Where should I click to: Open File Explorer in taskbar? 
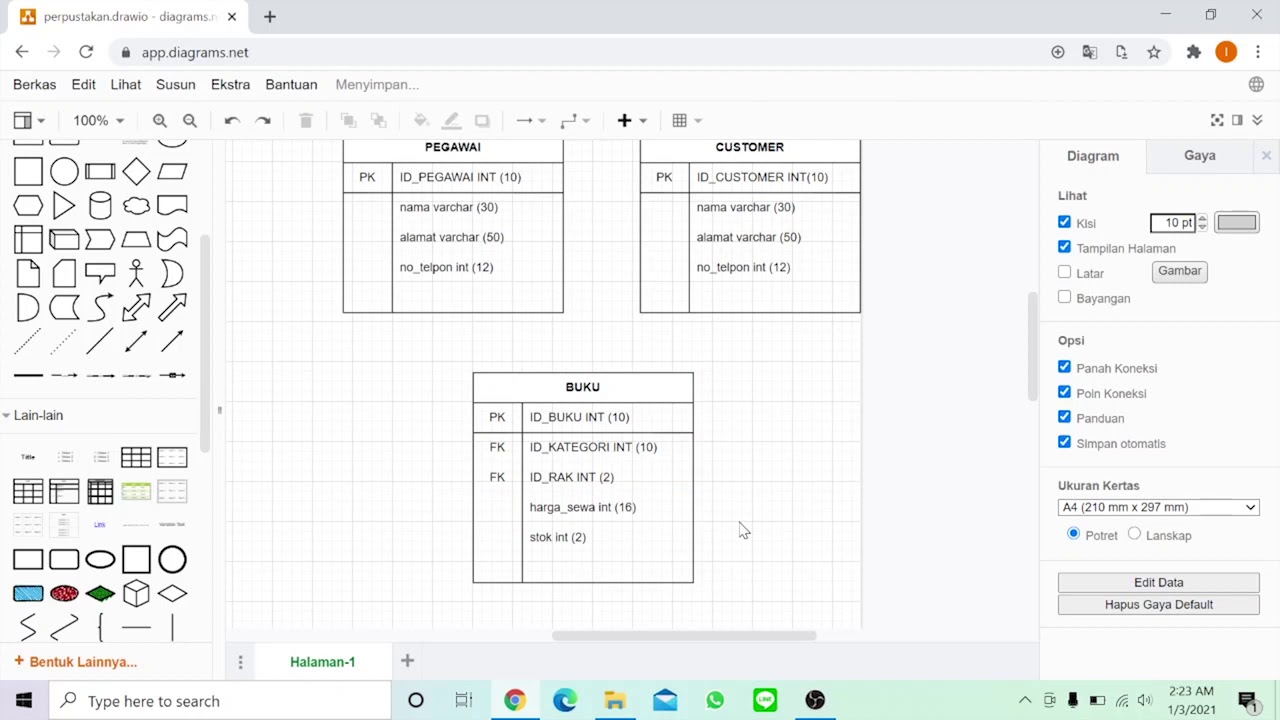click(615, 700)
